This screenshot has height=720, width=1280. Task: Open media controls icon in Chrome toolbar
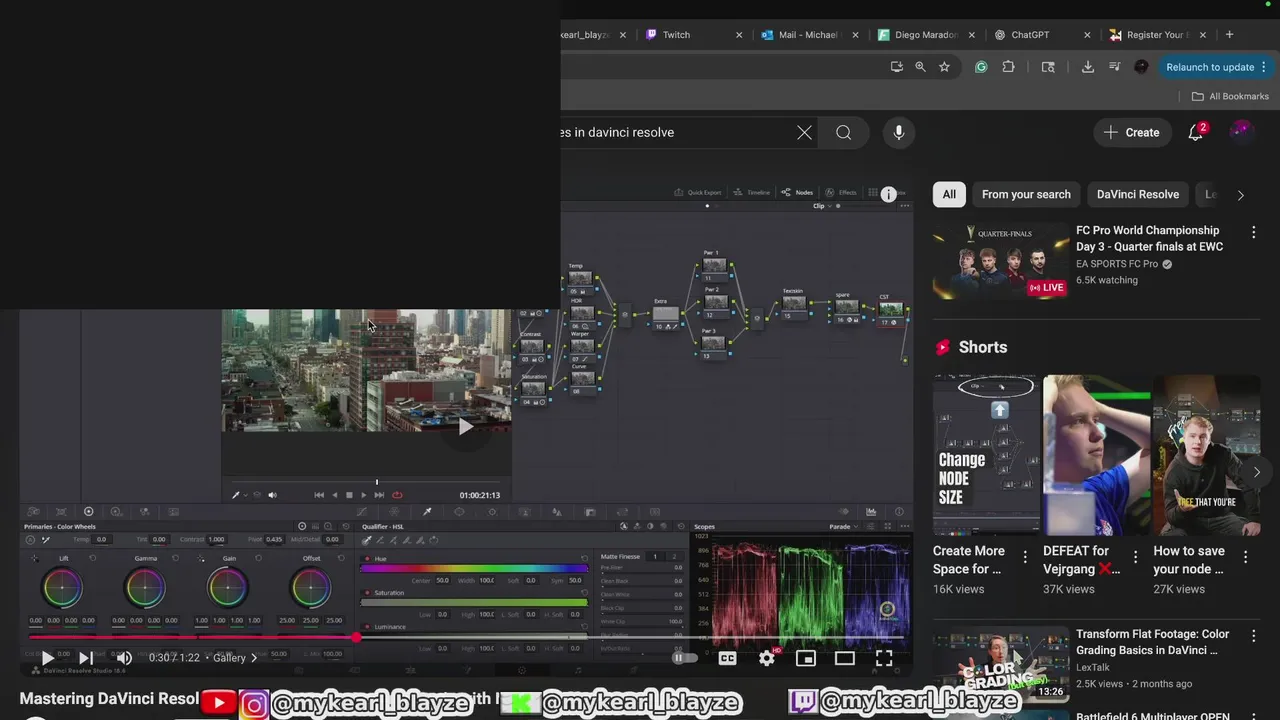tap(1114, 67)
